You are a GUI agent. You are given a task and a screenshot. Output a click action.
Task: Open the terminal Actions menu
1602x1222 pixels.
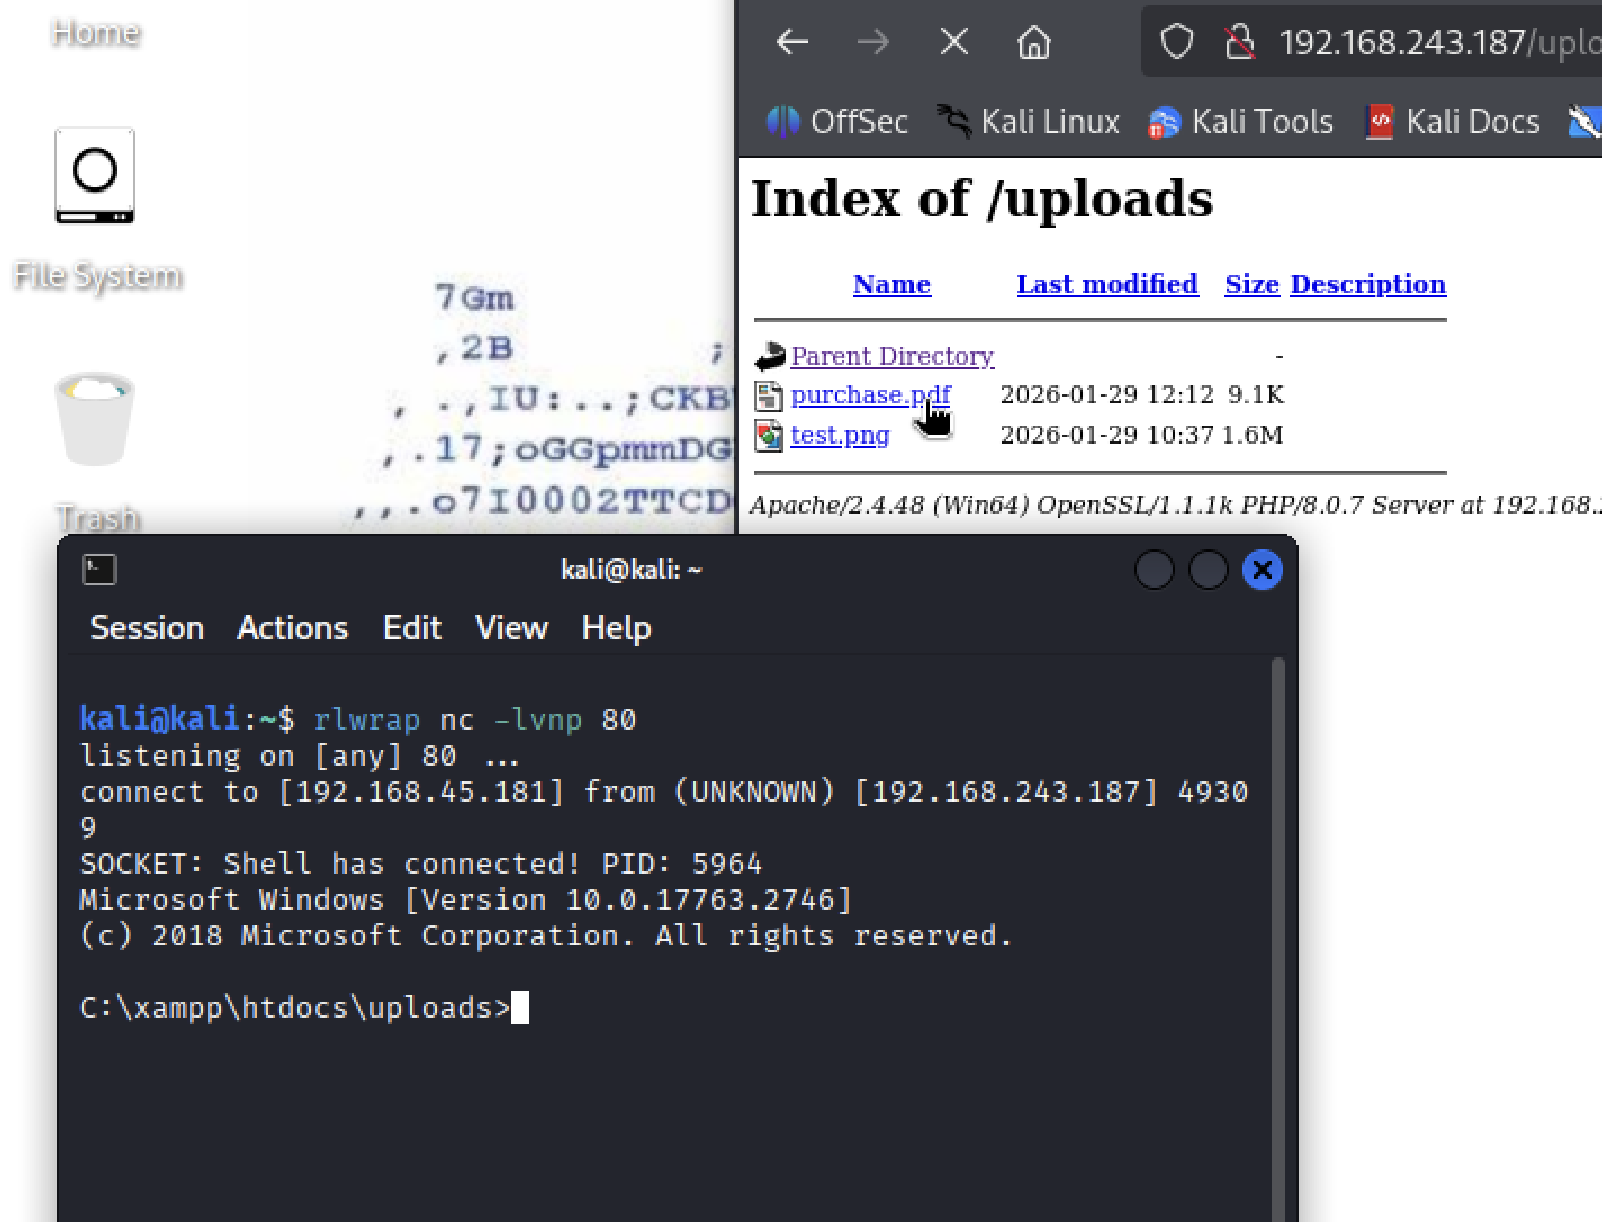point(292,628)
